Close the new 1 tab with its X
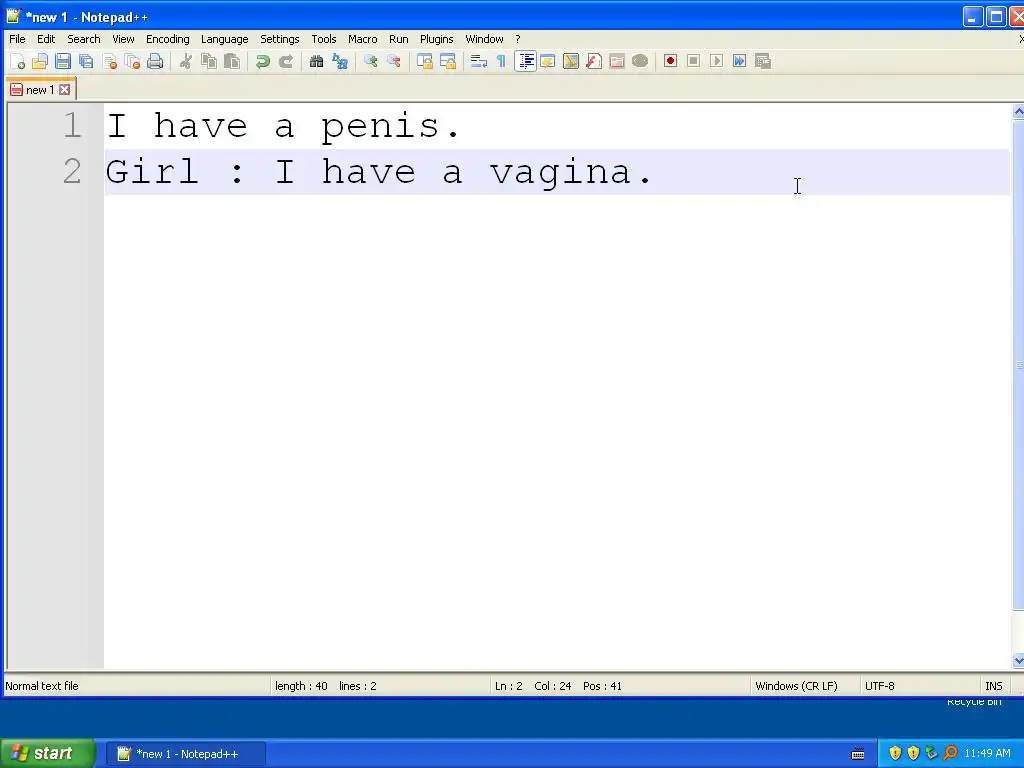This screenshot has width=1024, height=768. [64, 89]
